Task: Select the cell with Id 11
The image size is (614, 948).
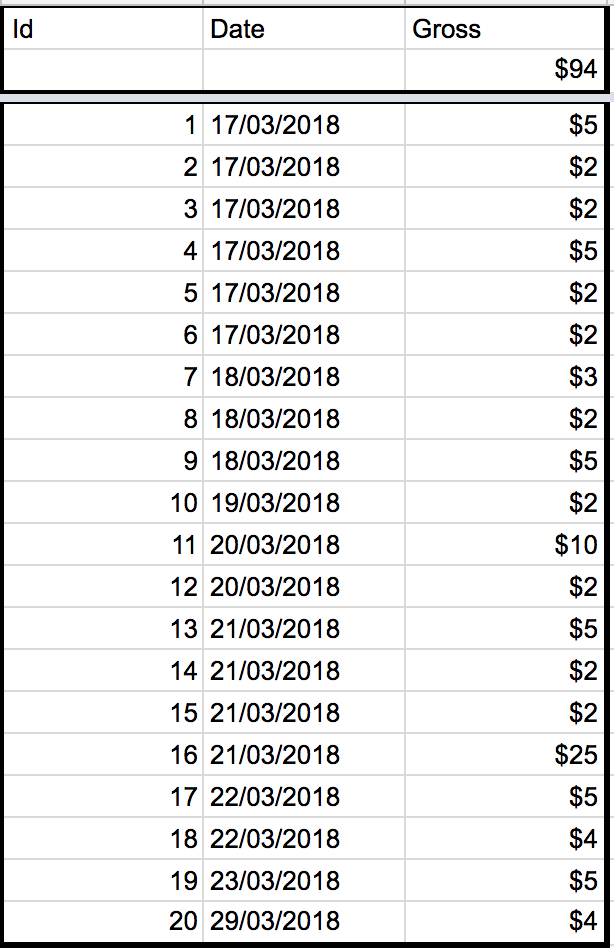Action: [x=103, y=545]
